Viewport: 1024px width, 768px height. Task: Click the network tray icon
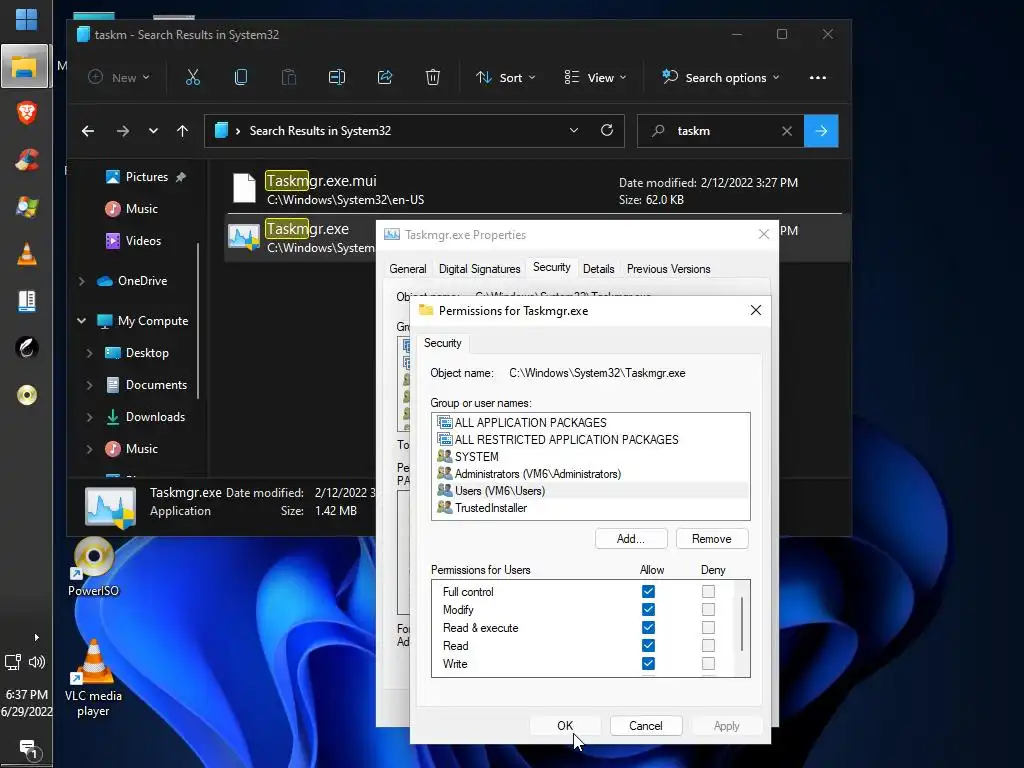click(x=13, y=662)
